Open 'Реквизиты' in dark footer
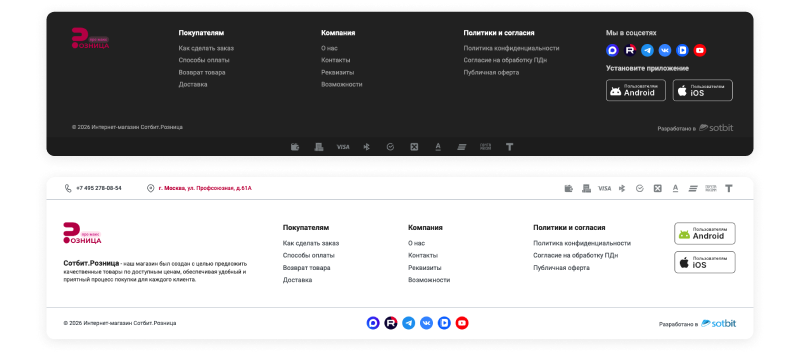 [338, 72]
